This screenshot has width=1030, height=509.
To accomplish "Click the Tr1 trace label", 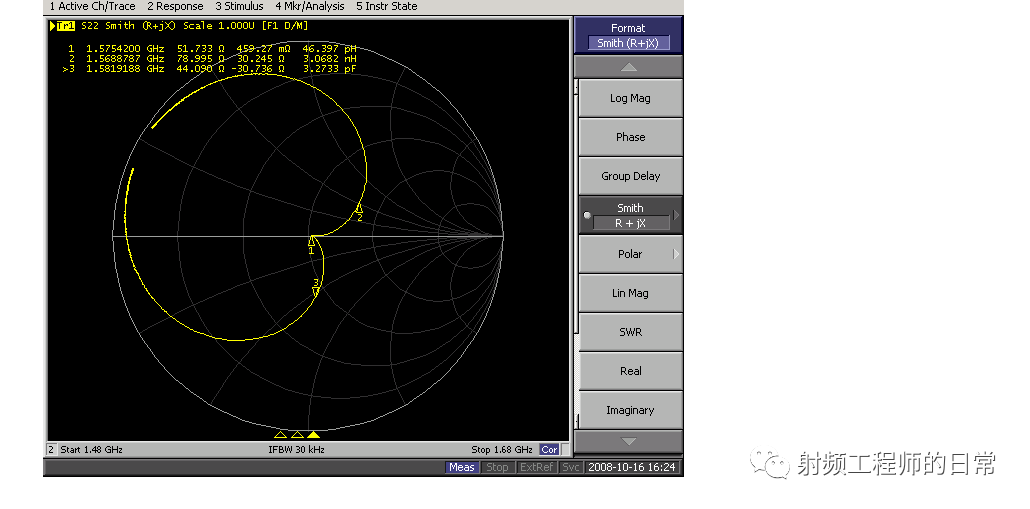I will tap(66, 26).
